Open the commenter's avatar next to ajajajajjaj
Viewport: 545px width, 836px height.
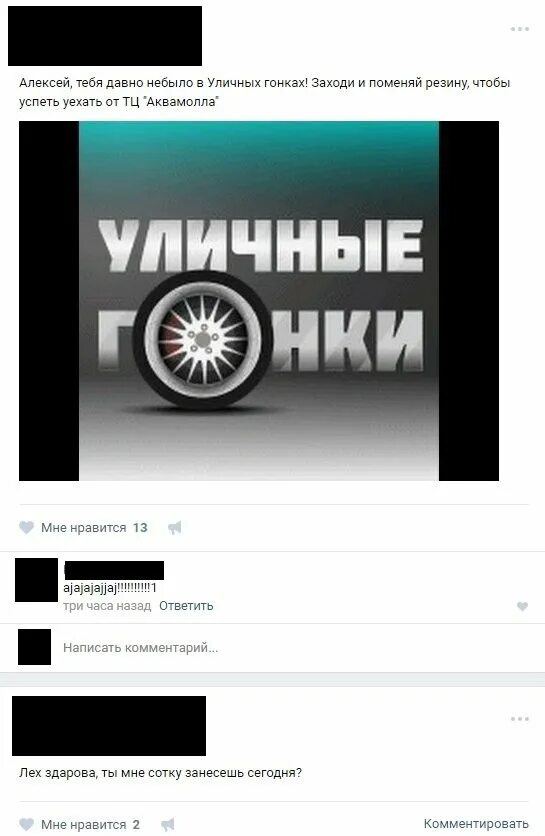coord(36,580)
